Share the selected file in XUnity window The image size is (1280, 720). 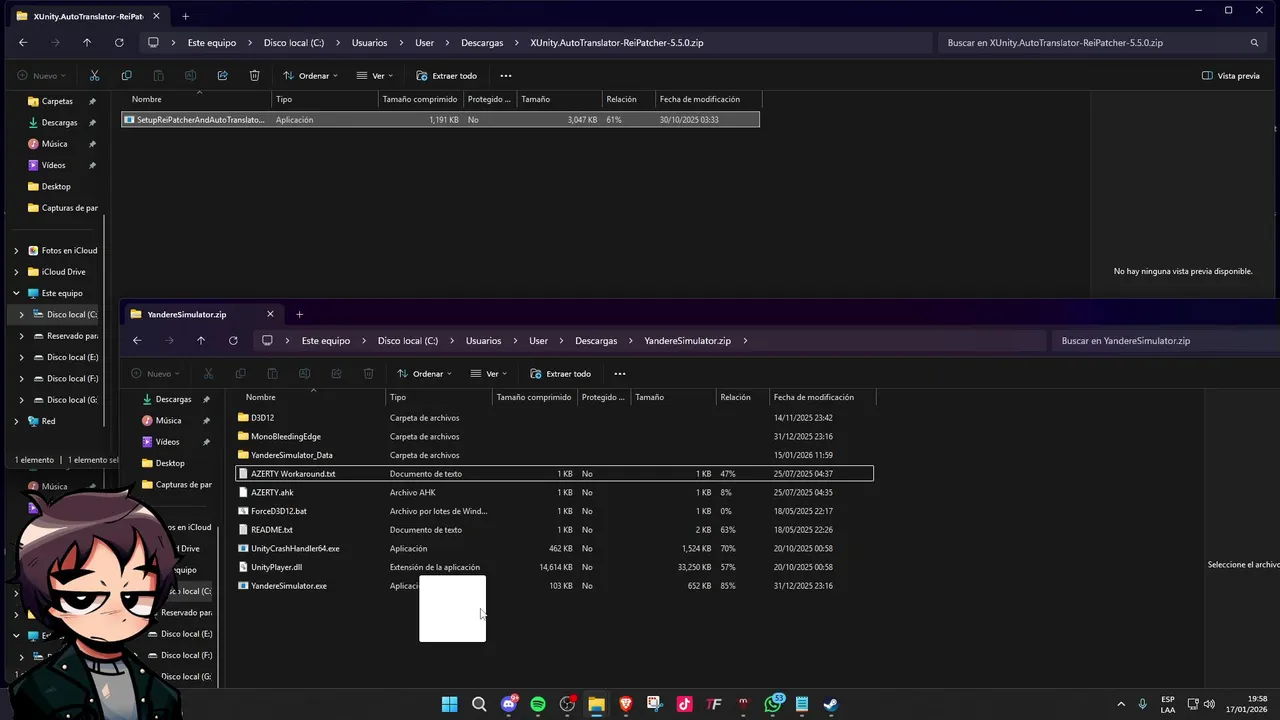click(222, 76)
